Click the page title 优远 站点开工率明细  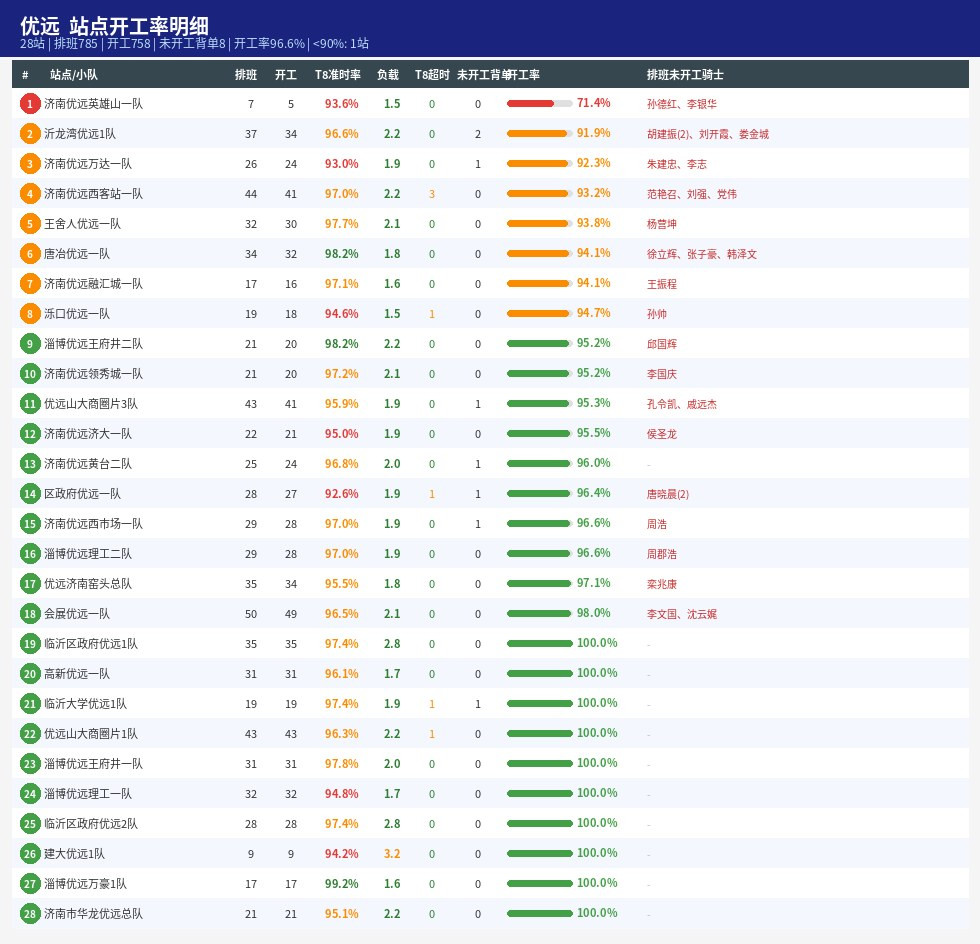tap(114, 26)
